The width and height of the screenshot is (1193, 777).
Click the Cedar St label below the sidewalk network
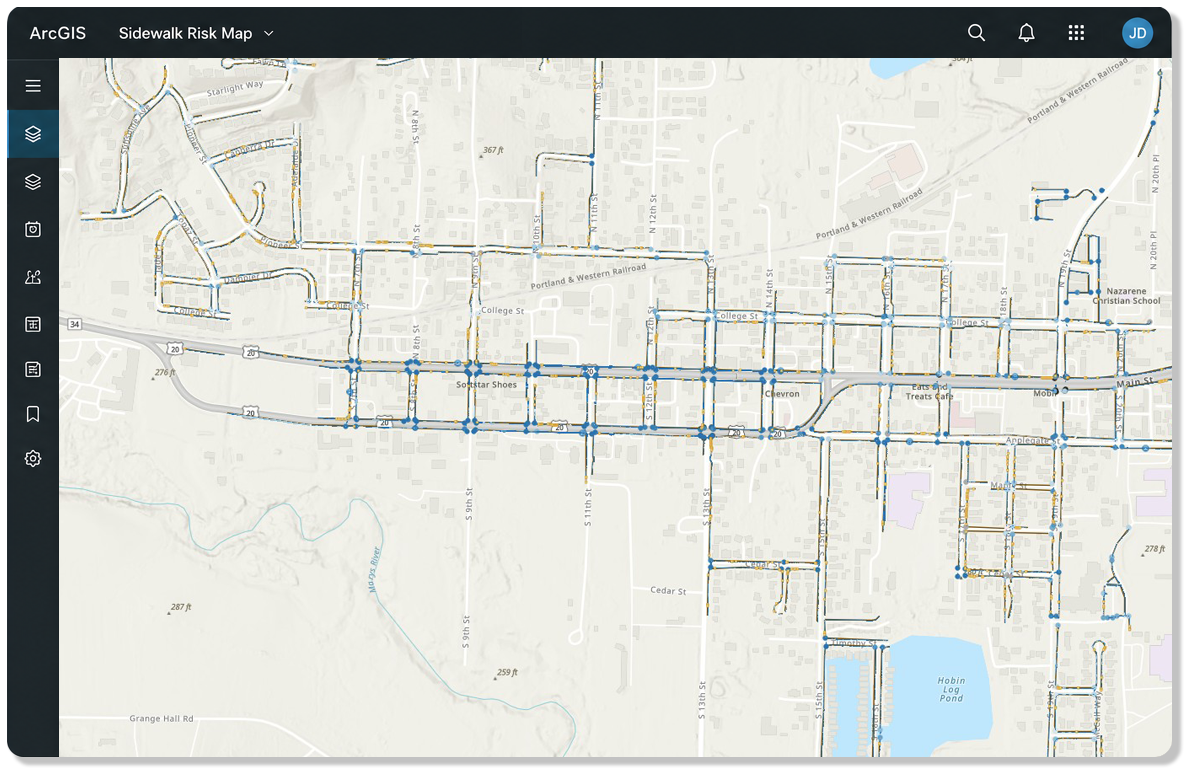coord(668,591)
